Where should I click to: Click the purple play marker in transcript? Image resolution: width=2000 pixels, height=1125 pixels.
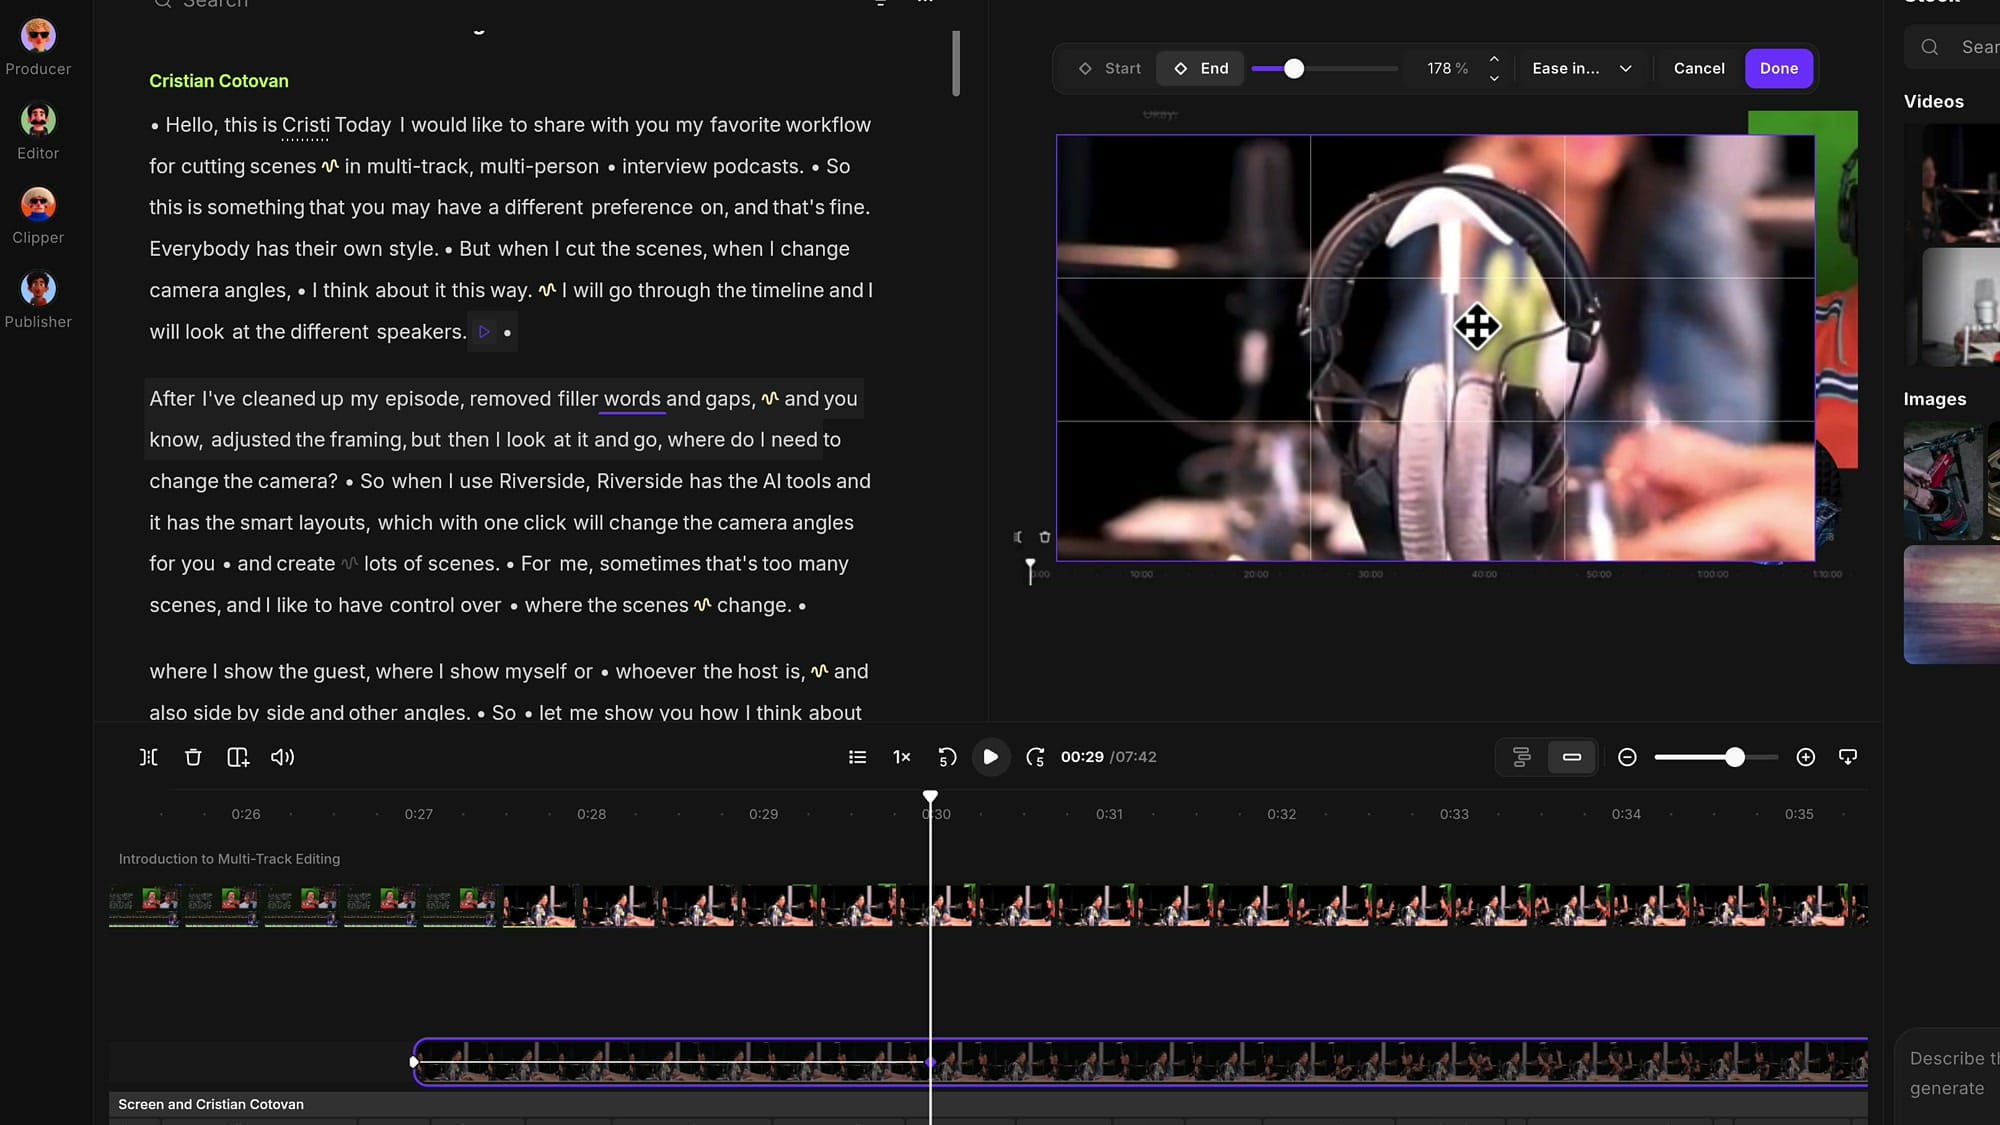(484, 331)
